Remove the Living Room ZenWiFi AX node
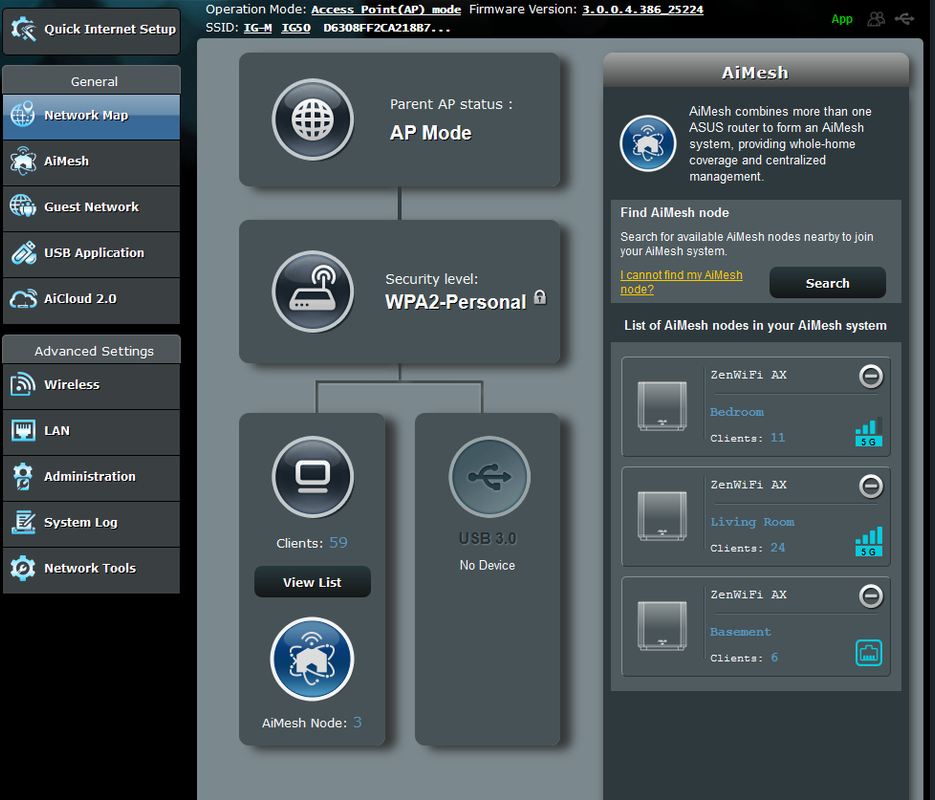935x800 pixels. (x=871, y=486)
